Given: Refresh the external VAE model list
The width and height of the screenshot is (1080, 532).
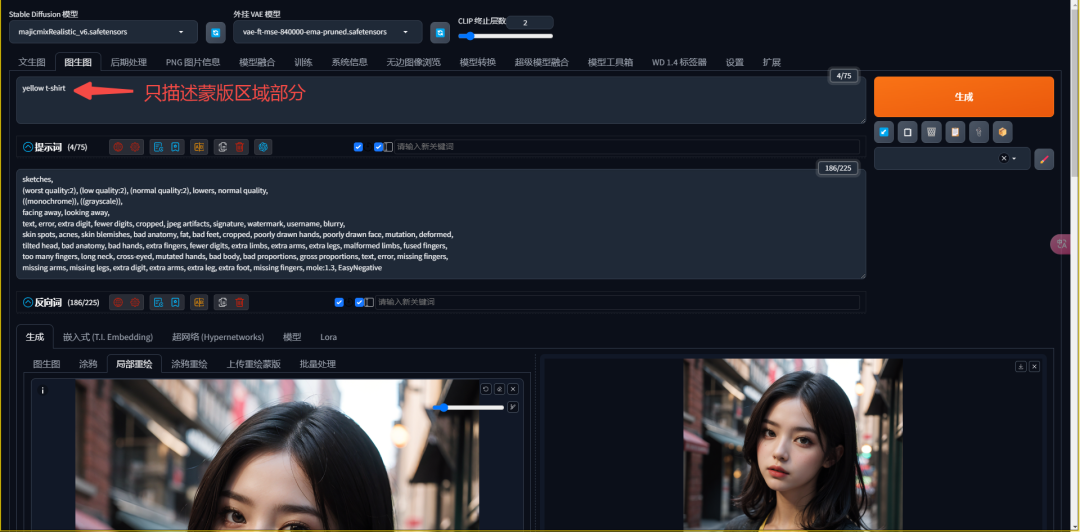Looking at the screenshot, I should [x=439, y=33].
